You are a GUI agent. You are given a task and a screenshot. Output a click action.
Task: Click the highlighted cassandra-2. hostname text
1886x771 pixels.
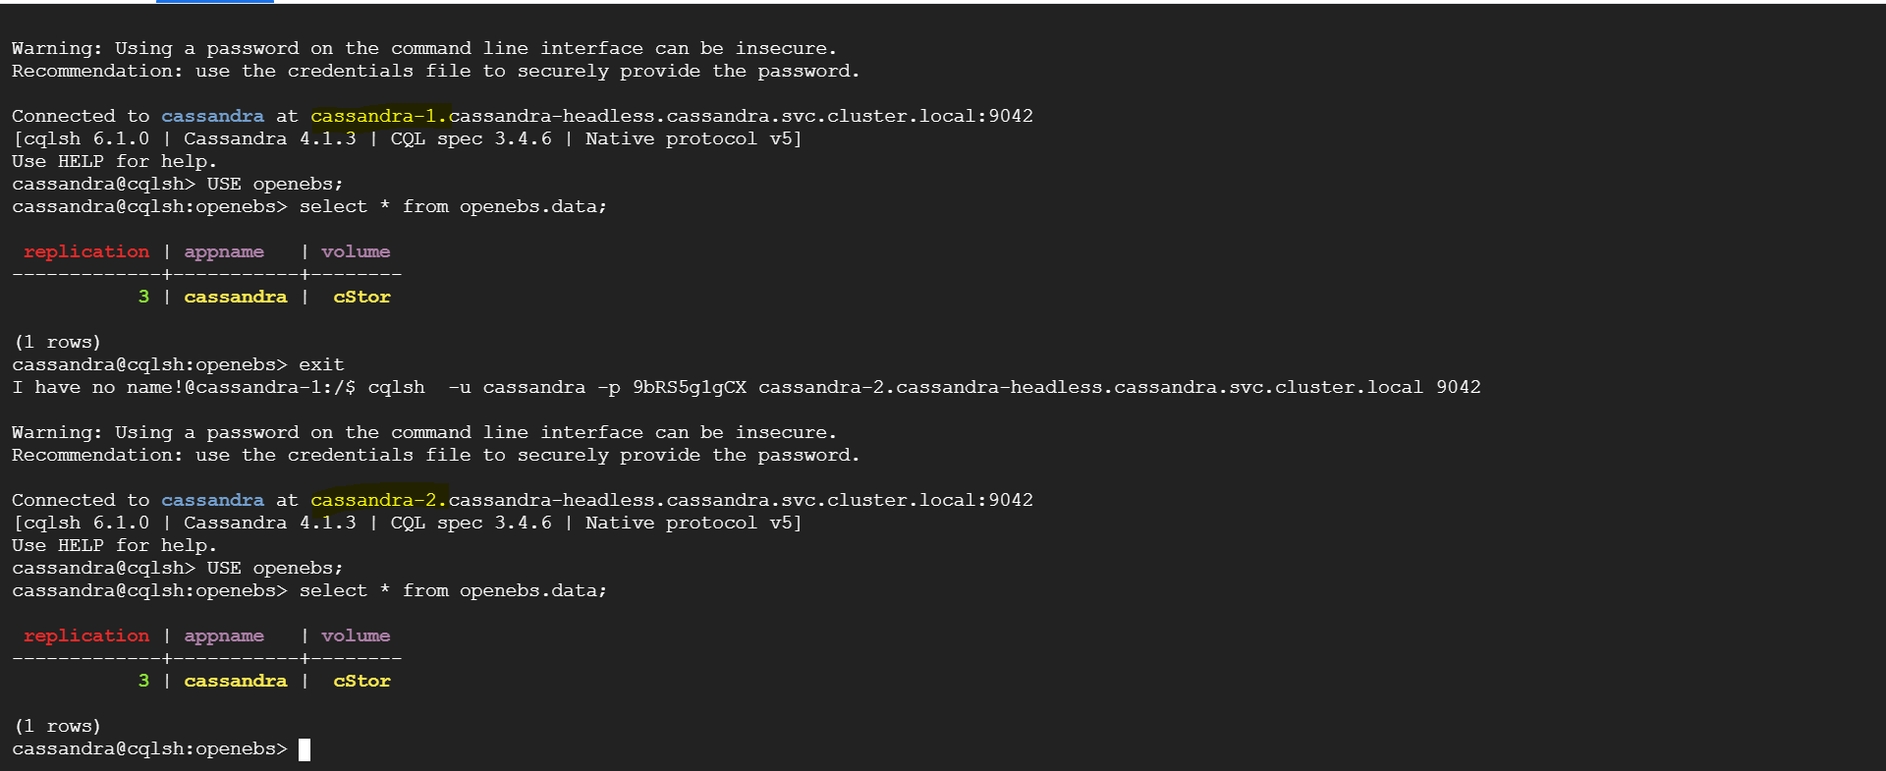pyautogui.click(x=379, y=500)
